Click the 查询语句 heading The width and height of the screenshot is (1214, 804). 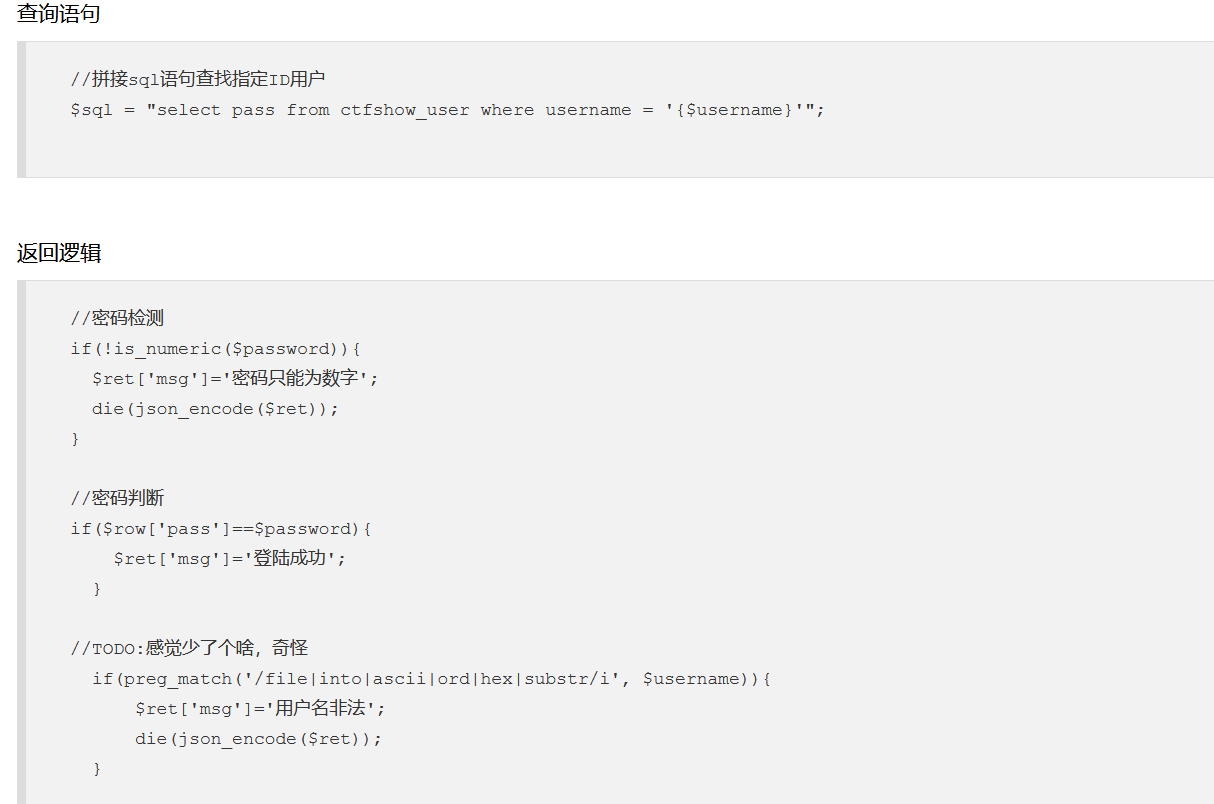coord(58,14)
